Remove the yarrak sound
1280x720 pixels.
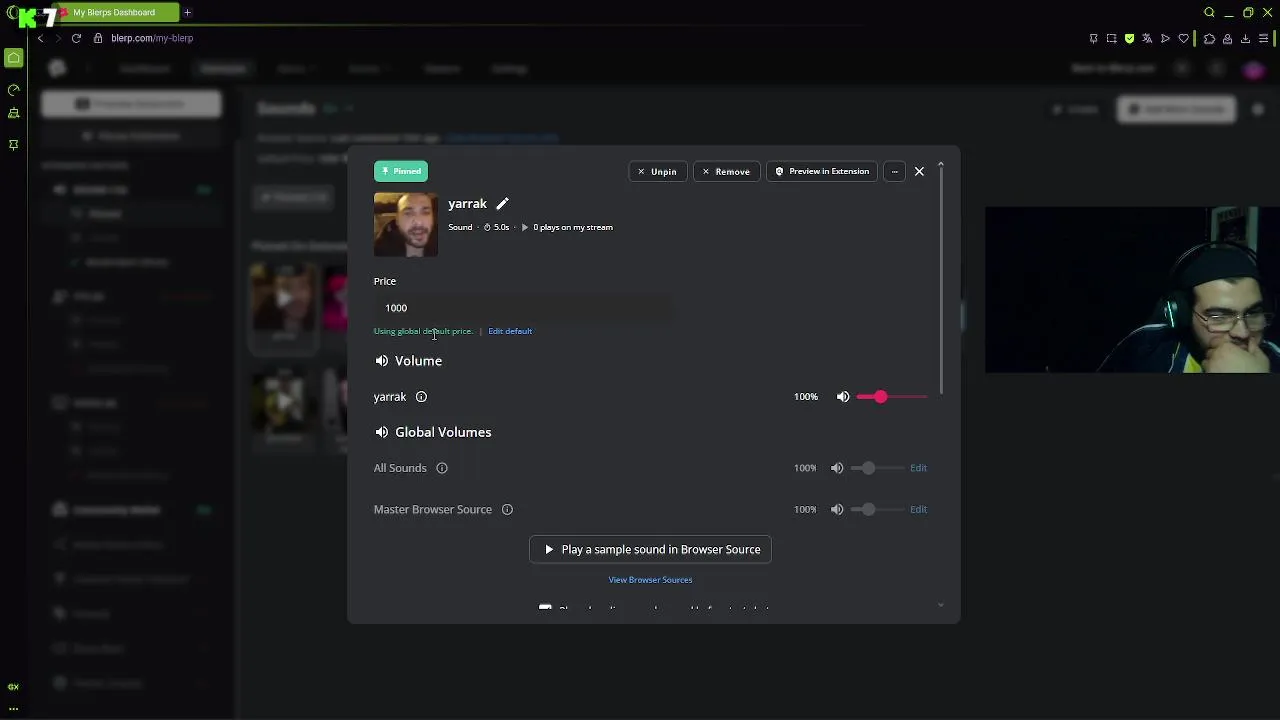pos(726,171)
